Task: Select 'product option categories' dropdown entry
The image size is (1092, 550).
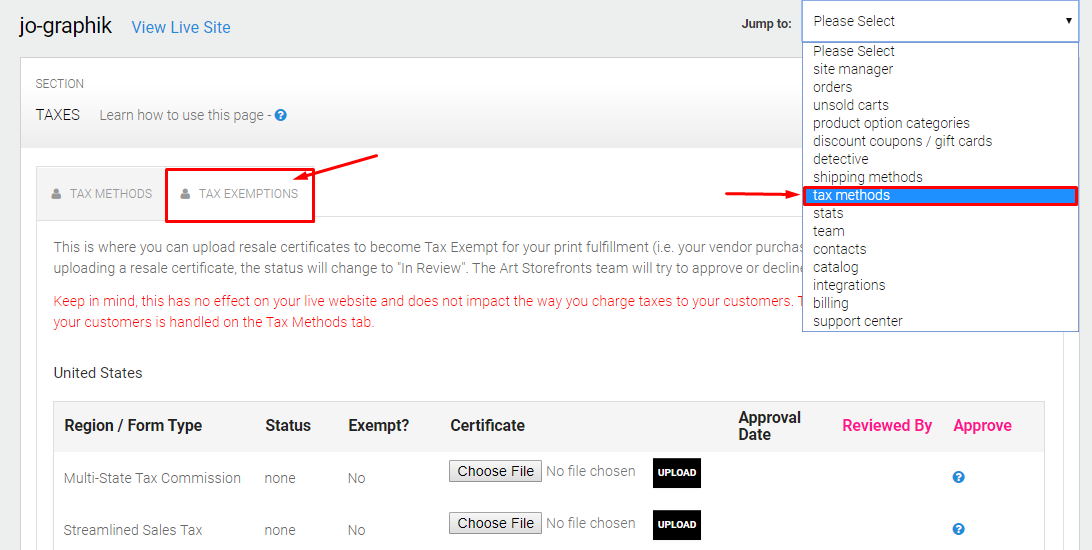Action: coord(891,123)
